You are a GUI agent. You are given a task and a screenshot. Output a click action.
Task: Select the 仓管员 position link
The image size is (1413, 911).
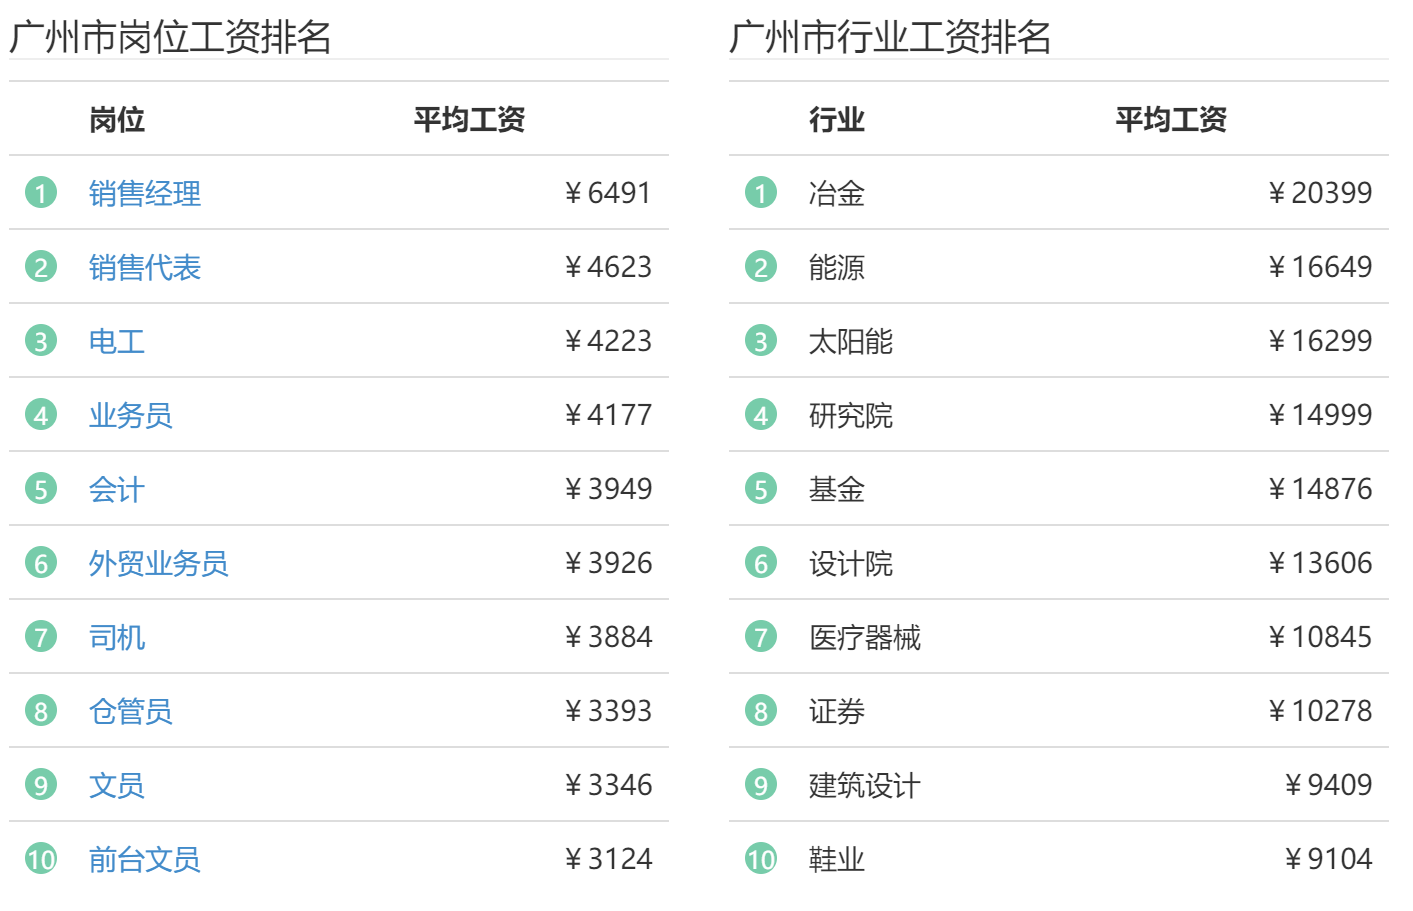coord(130,711)
